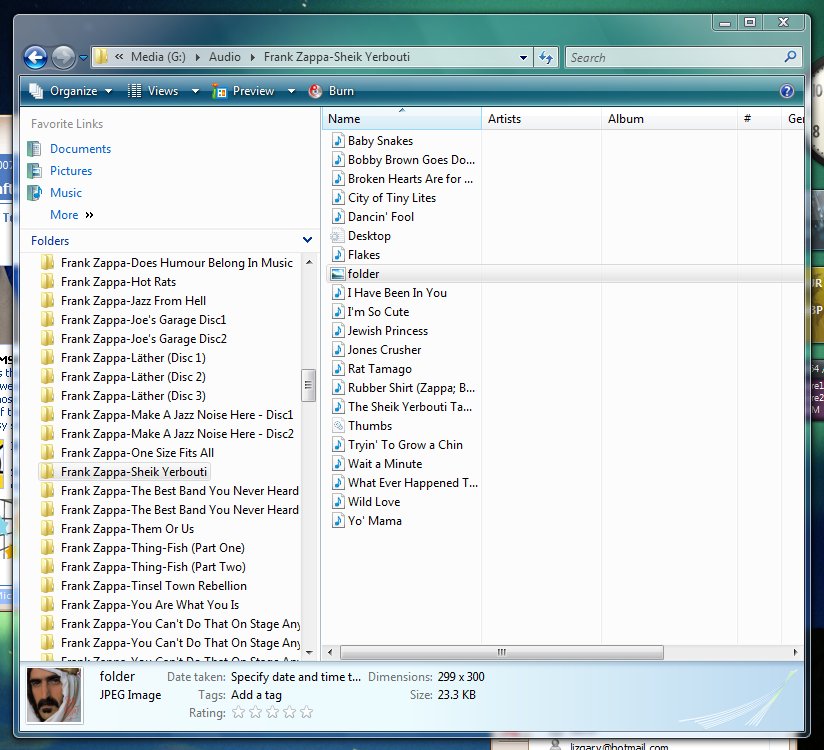Image resolution: width=824 pixels, height=750 pixels.
Task: Sort by the Artists column header
Action: pos(541,119)
